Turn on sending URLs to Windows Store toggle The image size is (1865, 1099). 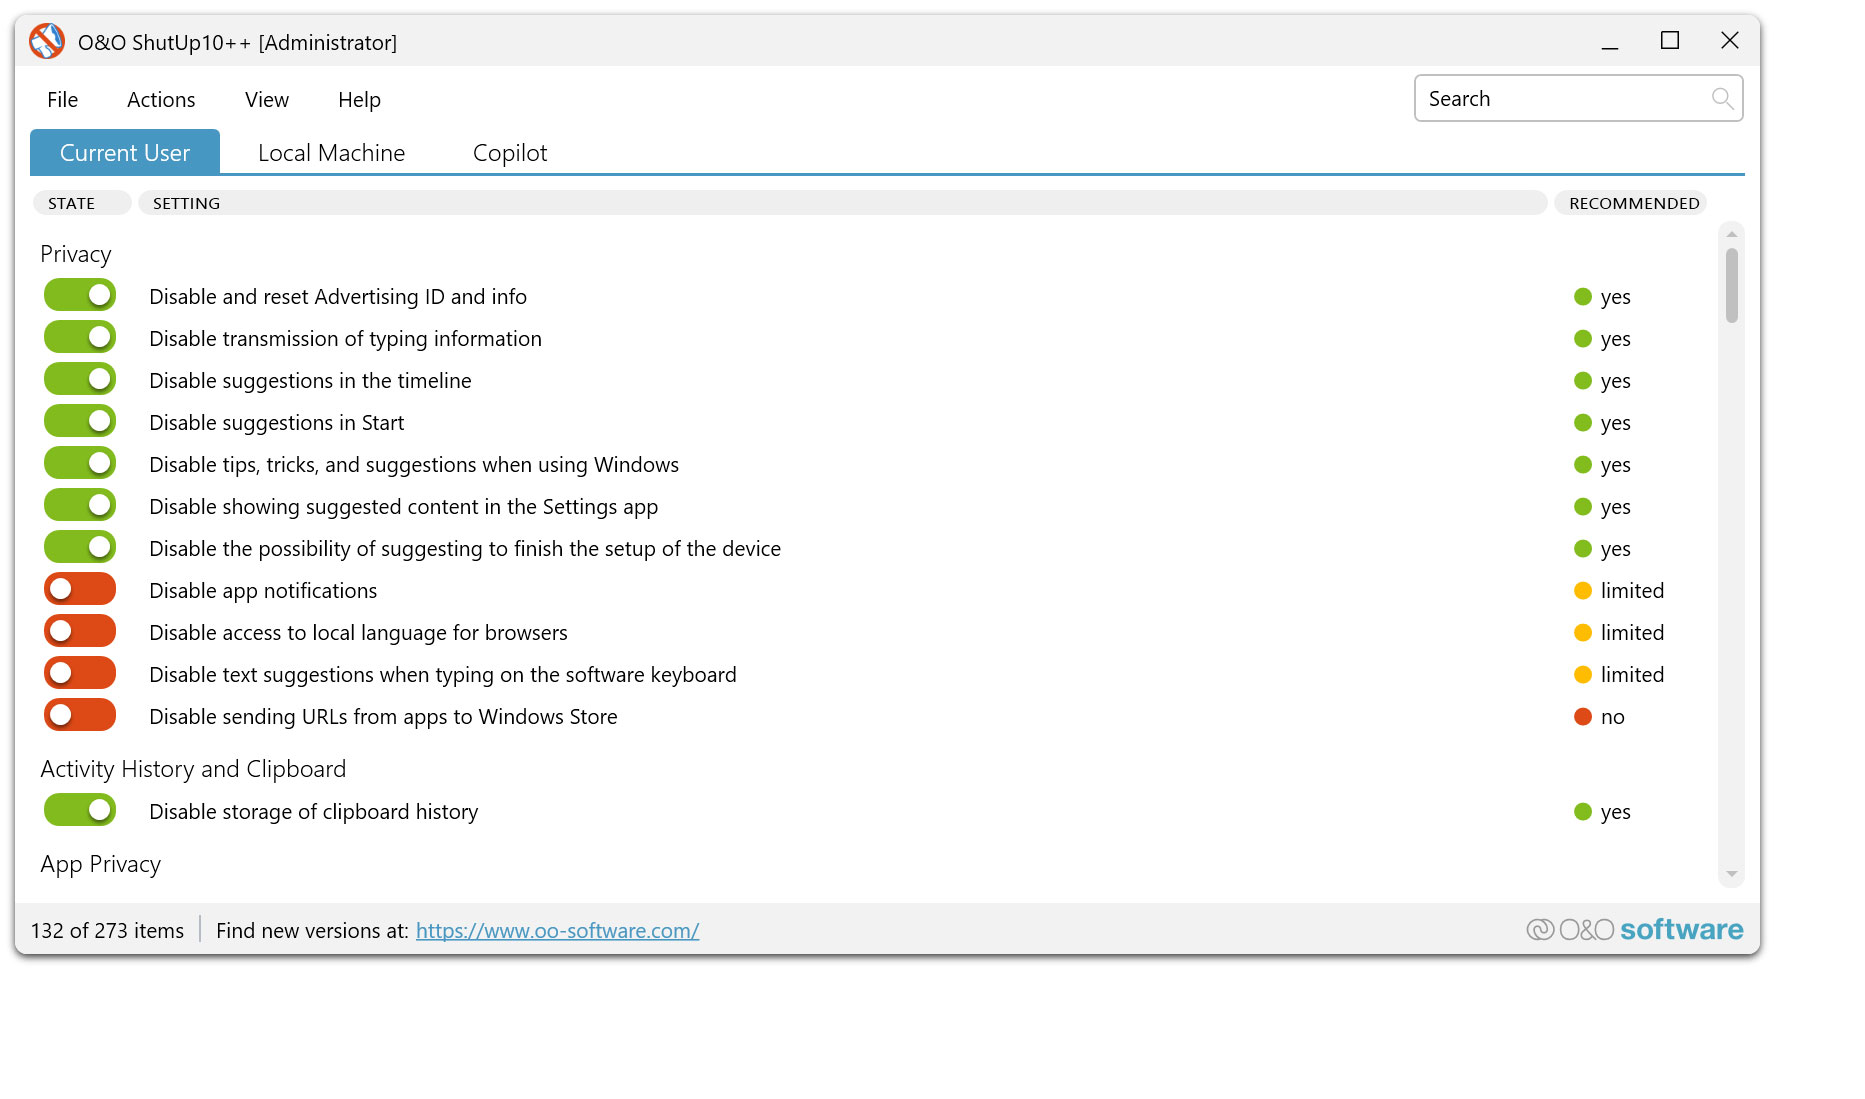79,714
